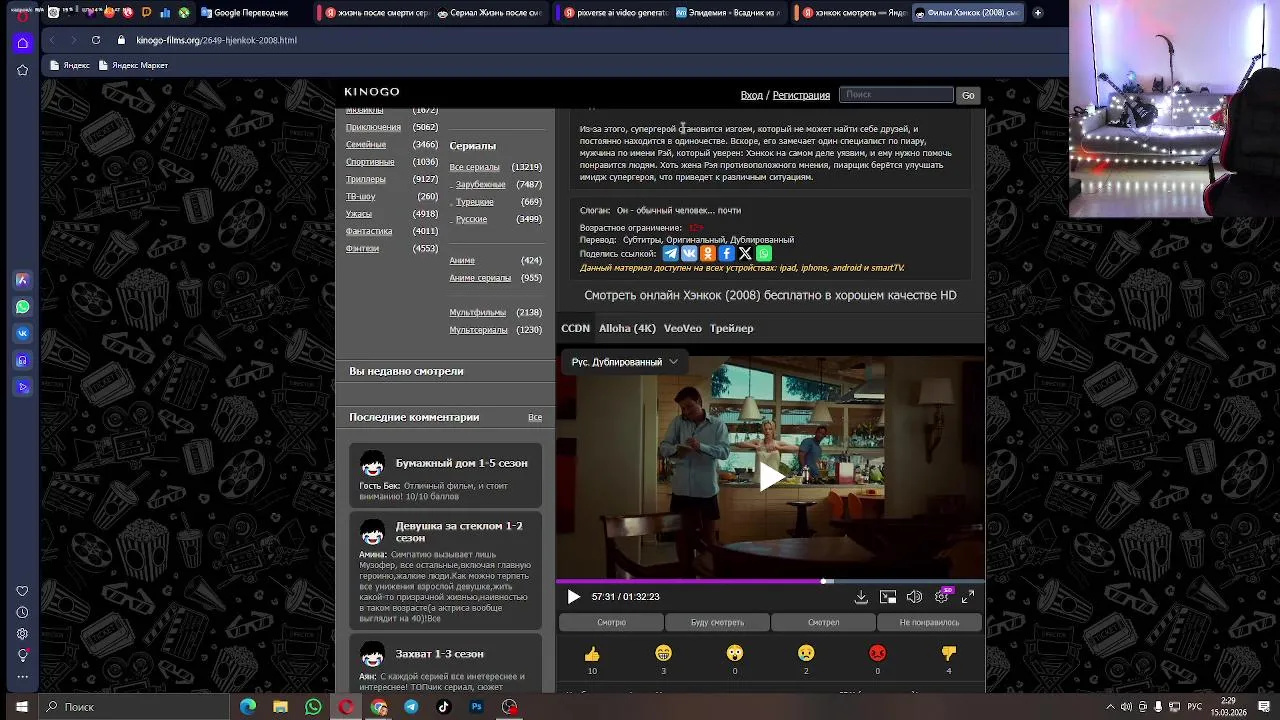Open Windows Start menu

[x=21, y=707]
